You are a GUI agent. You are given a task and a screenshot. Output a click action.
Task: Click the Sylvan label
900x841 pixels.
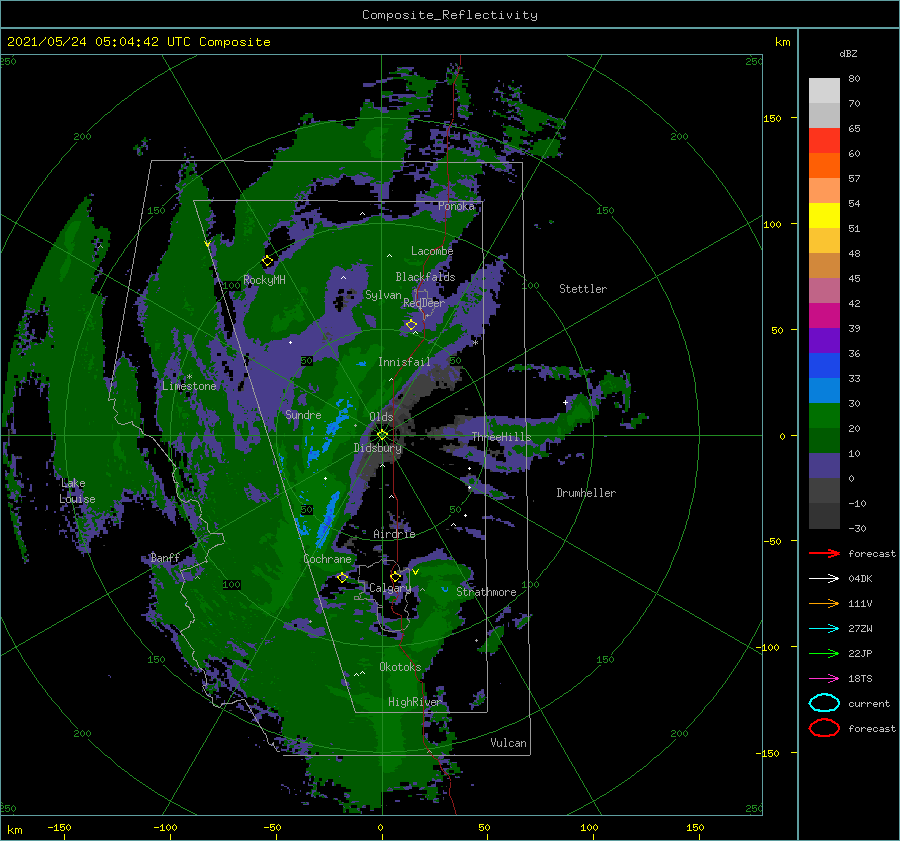pos(383,295)
